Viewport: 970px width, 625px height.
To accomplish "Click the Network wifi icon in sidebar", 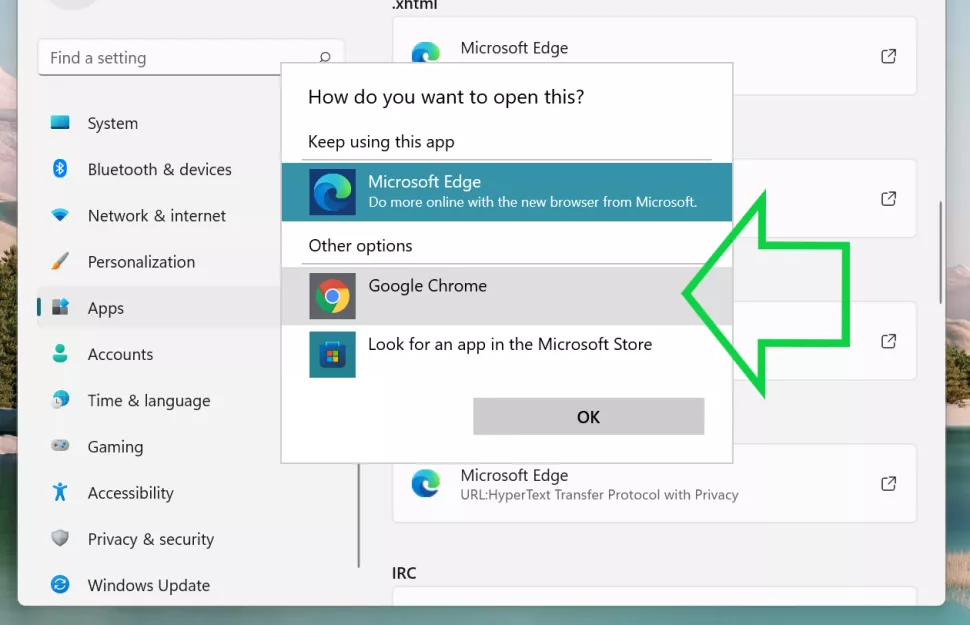I will point(60,215).
